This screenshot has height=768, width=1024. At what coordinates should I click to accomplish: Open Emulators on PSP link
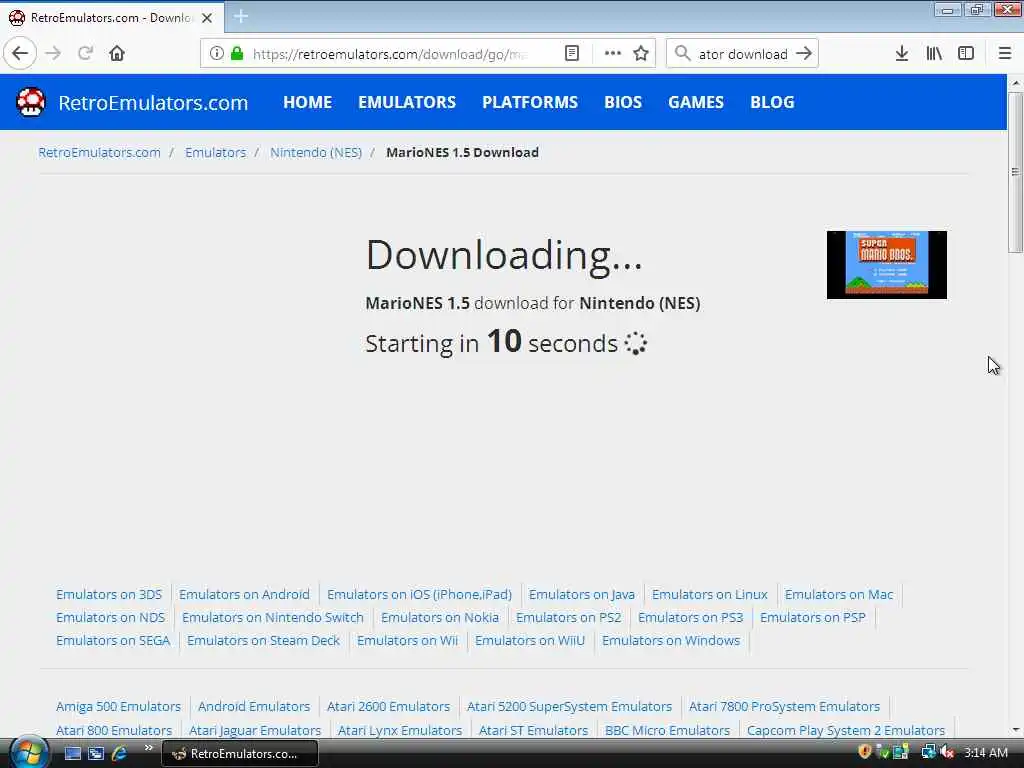tap(812, 617)
